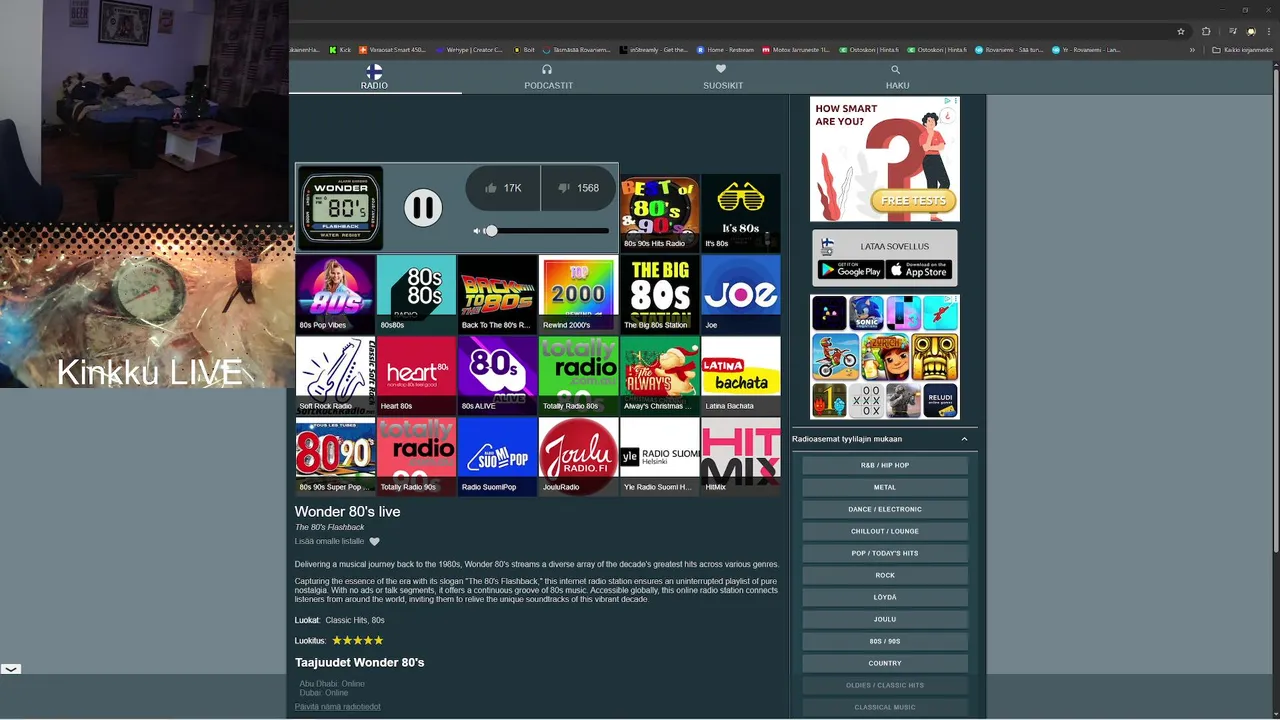Screen dimensions: 1280x720
Task: Open the browser extensions puzzle icon
Action: tap(1206, 31)
